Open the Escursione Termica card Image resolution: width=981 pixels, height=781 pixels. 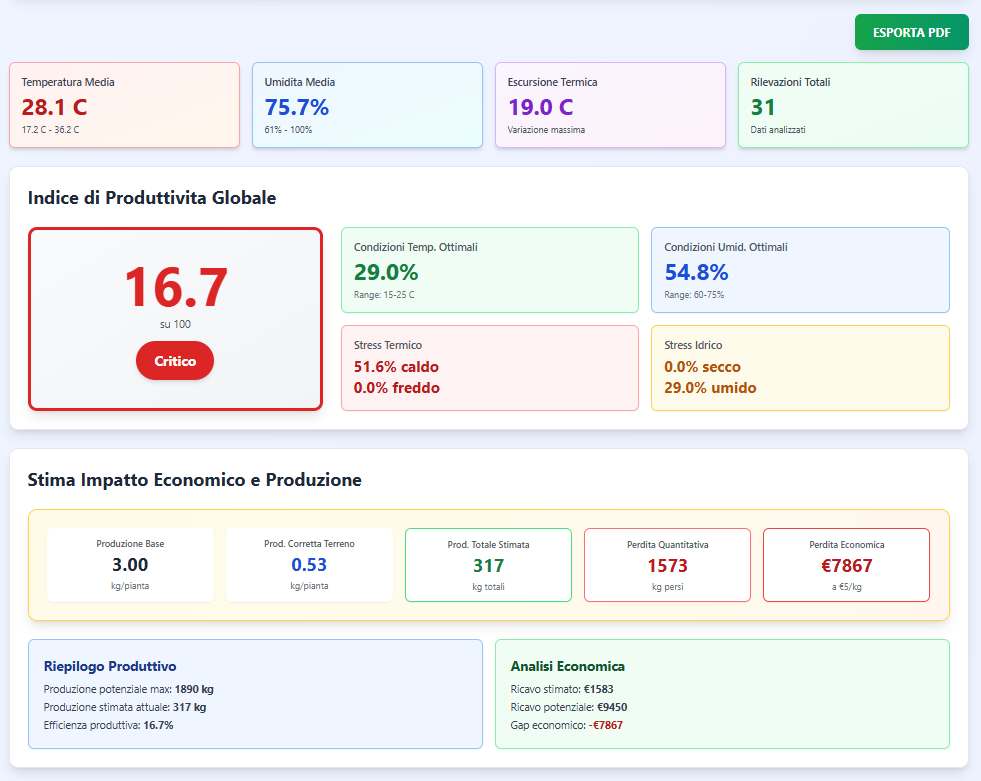point(610,105)
